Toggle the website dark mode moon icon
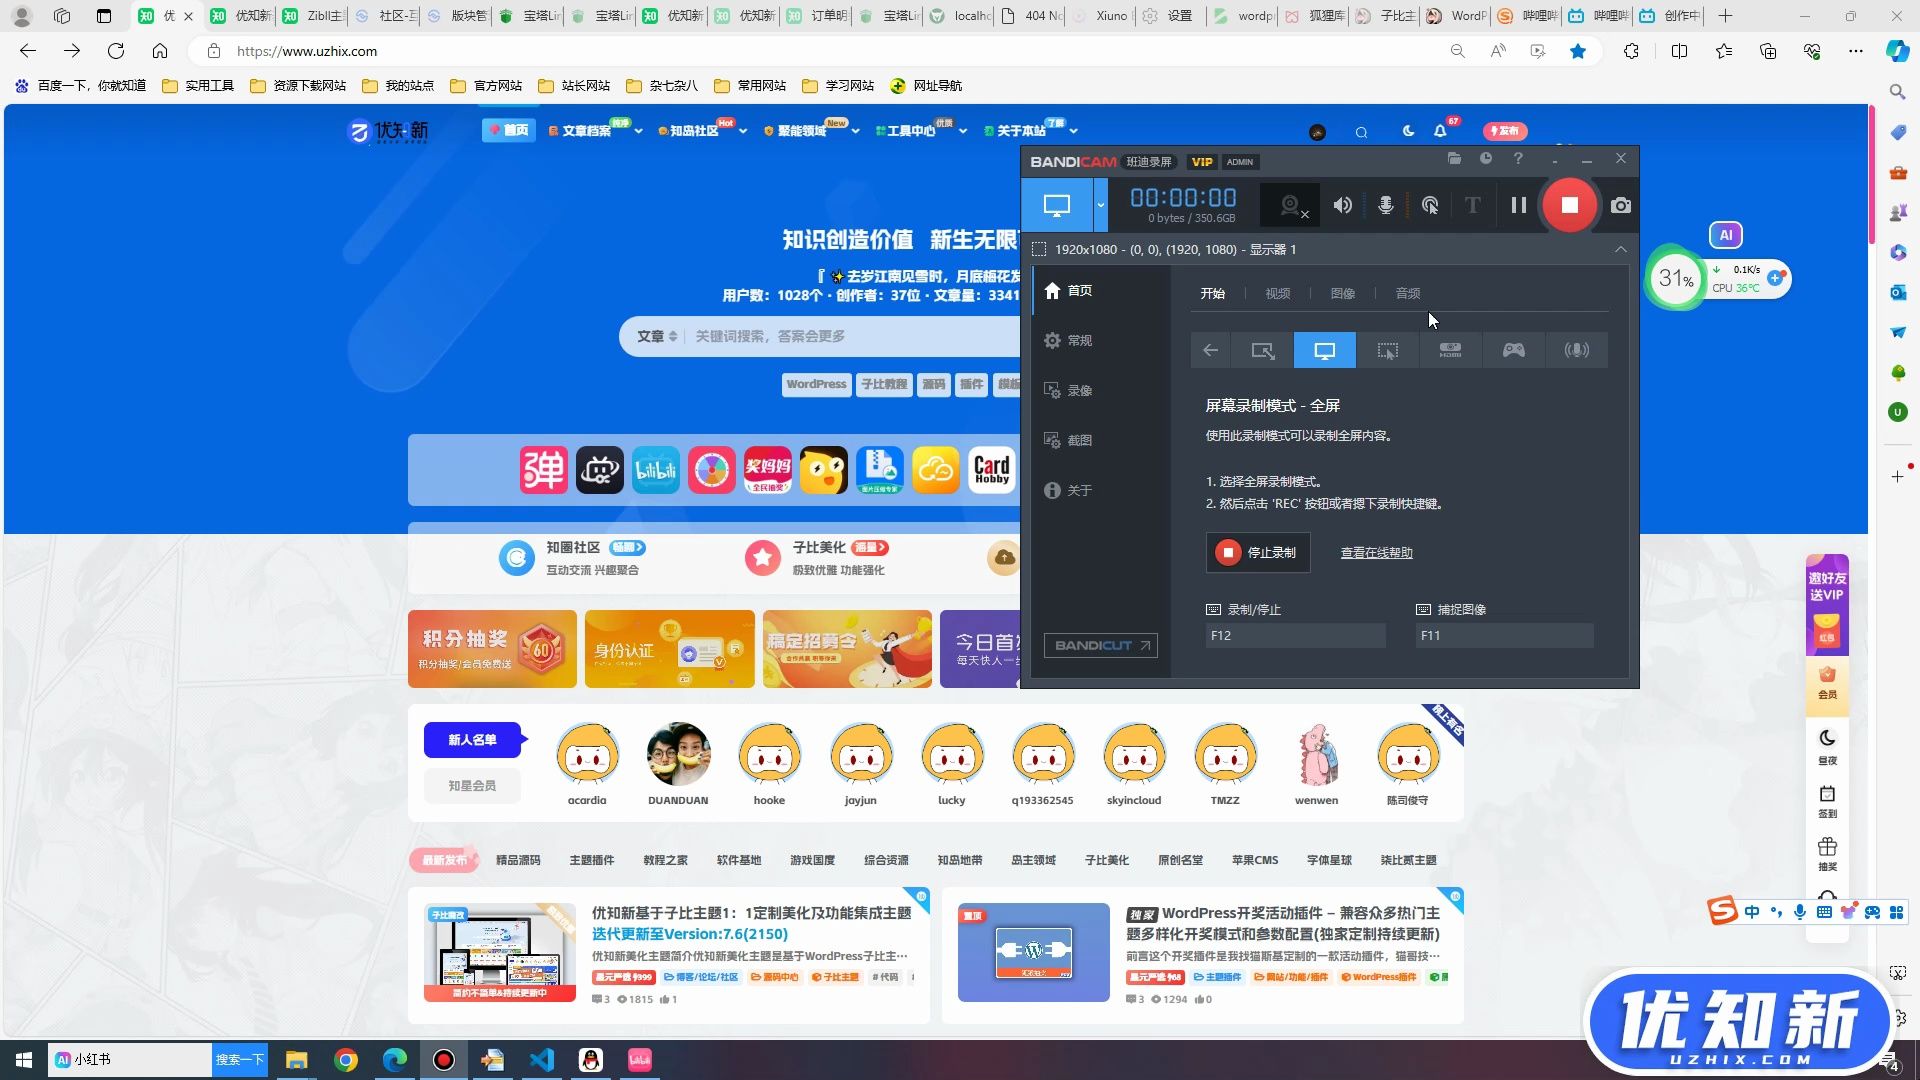Image resolution: width=1920 pixels, height=1080 pixels. (x=1408, y=131)
